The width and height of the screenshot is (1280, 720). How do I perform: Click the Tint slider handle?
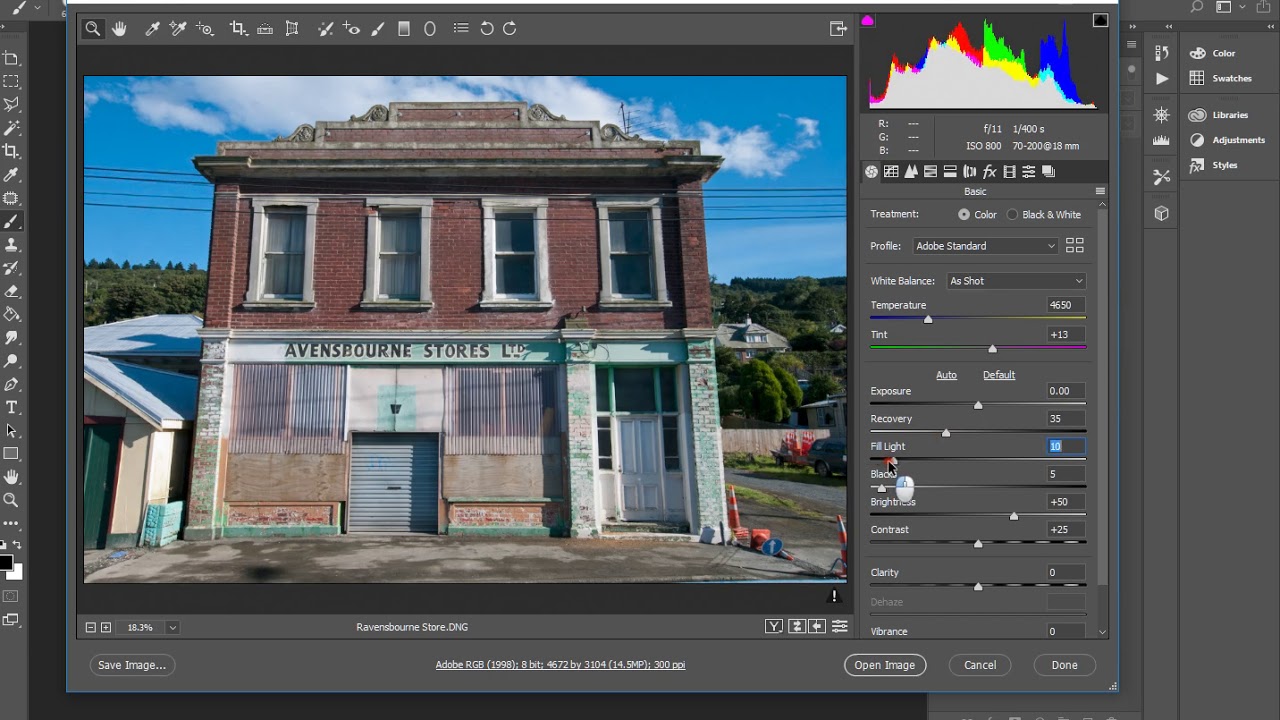coord(992,348)
